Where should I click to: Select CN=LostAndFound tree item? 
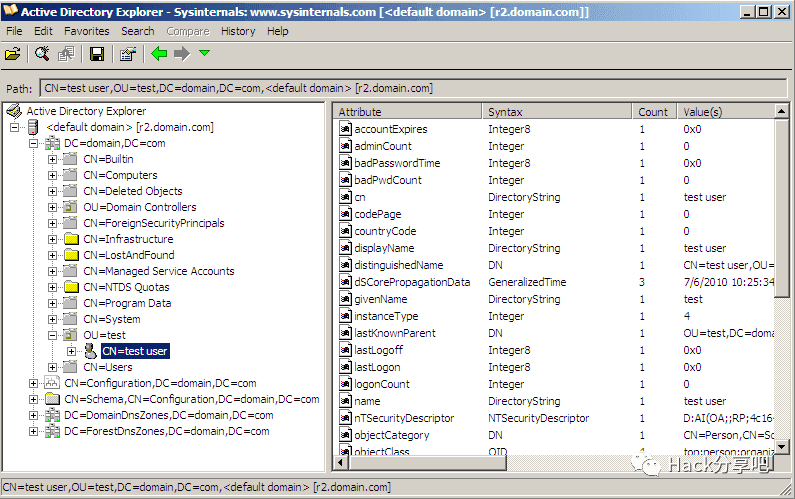point(129,255)
